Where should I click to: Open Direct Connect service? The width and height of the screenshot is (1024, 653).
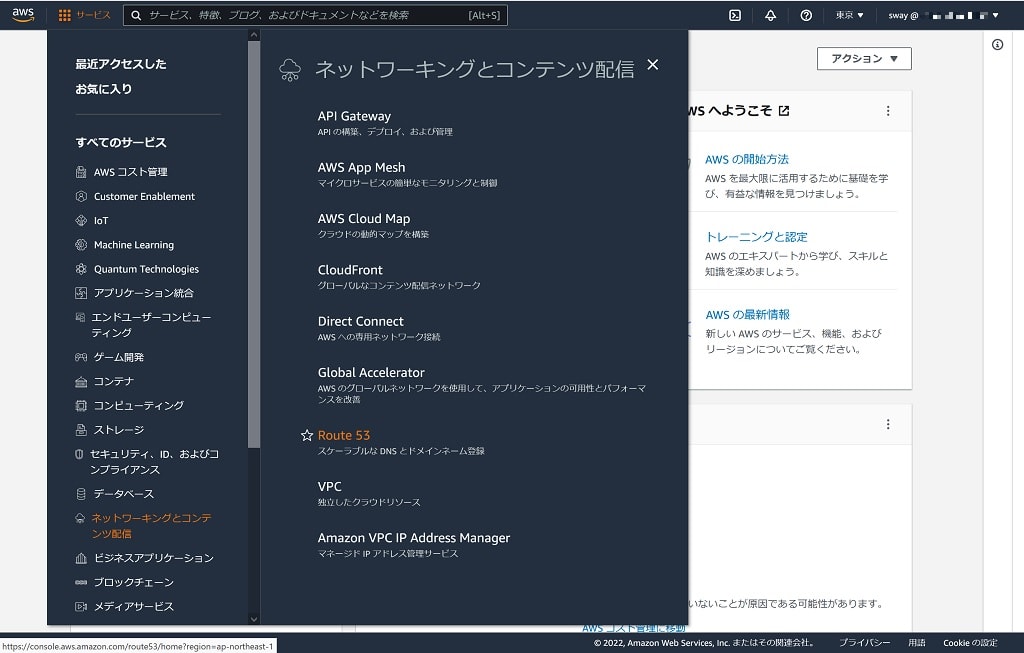click(360, 321)
